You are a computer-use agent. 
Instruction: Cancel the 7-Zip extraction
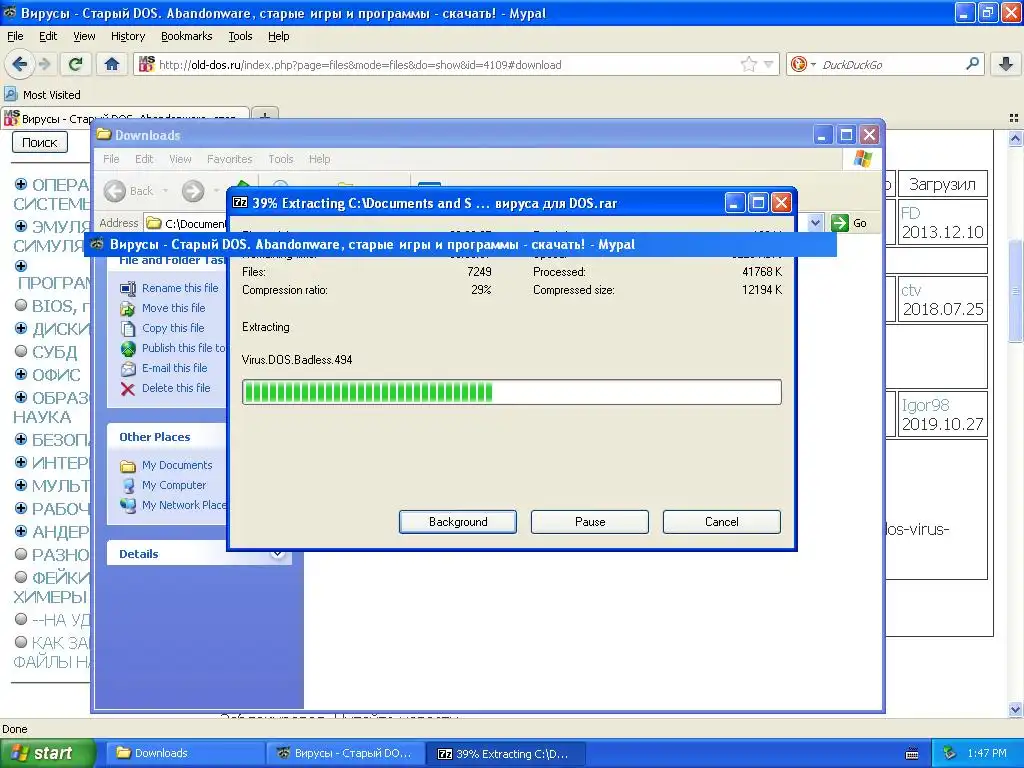(722, 522)
